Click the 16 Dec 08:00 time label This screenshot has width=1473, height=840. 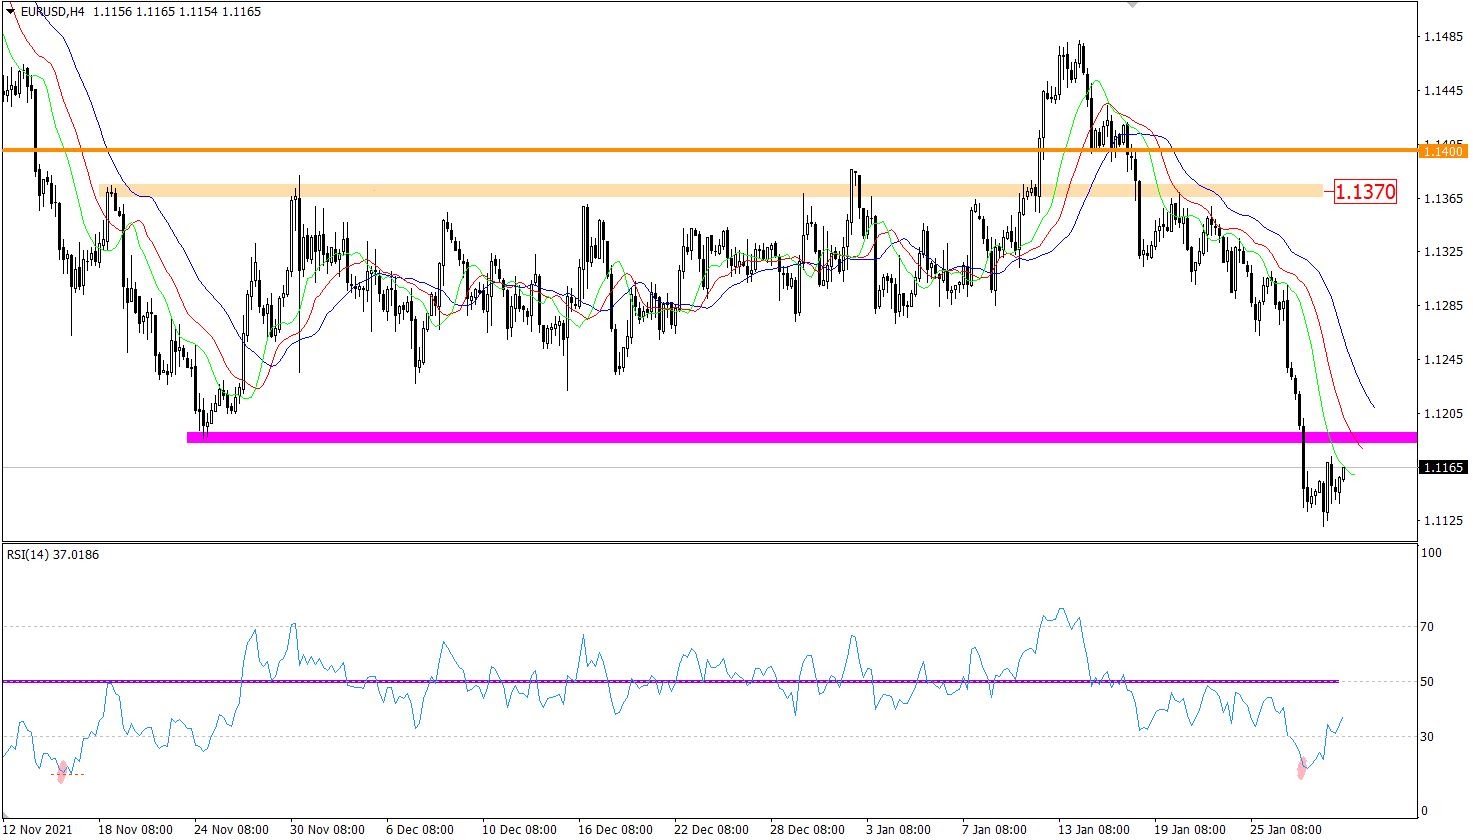tap(615, 830)
